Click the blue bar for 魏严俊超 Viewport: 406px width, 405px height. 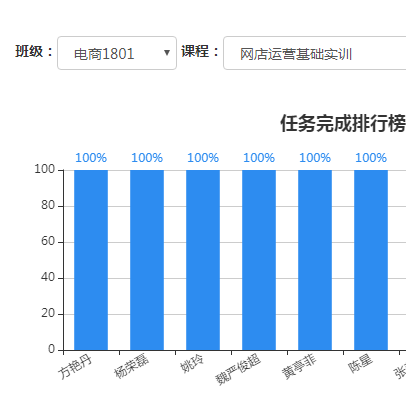pos(259,260)
